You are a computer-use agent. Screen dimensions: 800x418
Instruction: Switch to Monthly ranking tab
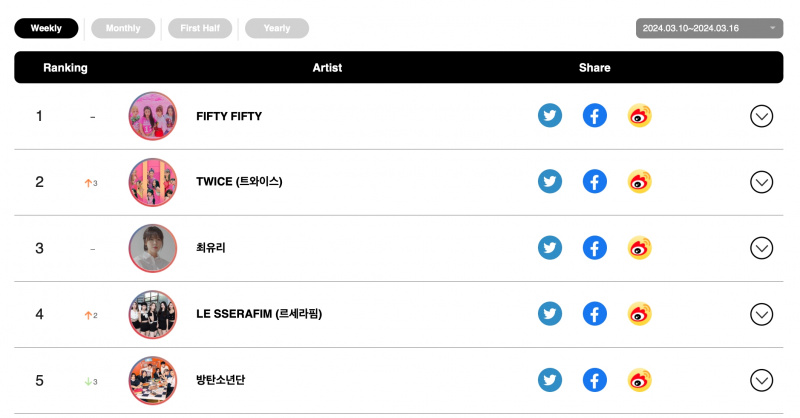click(x=123, y=29)
